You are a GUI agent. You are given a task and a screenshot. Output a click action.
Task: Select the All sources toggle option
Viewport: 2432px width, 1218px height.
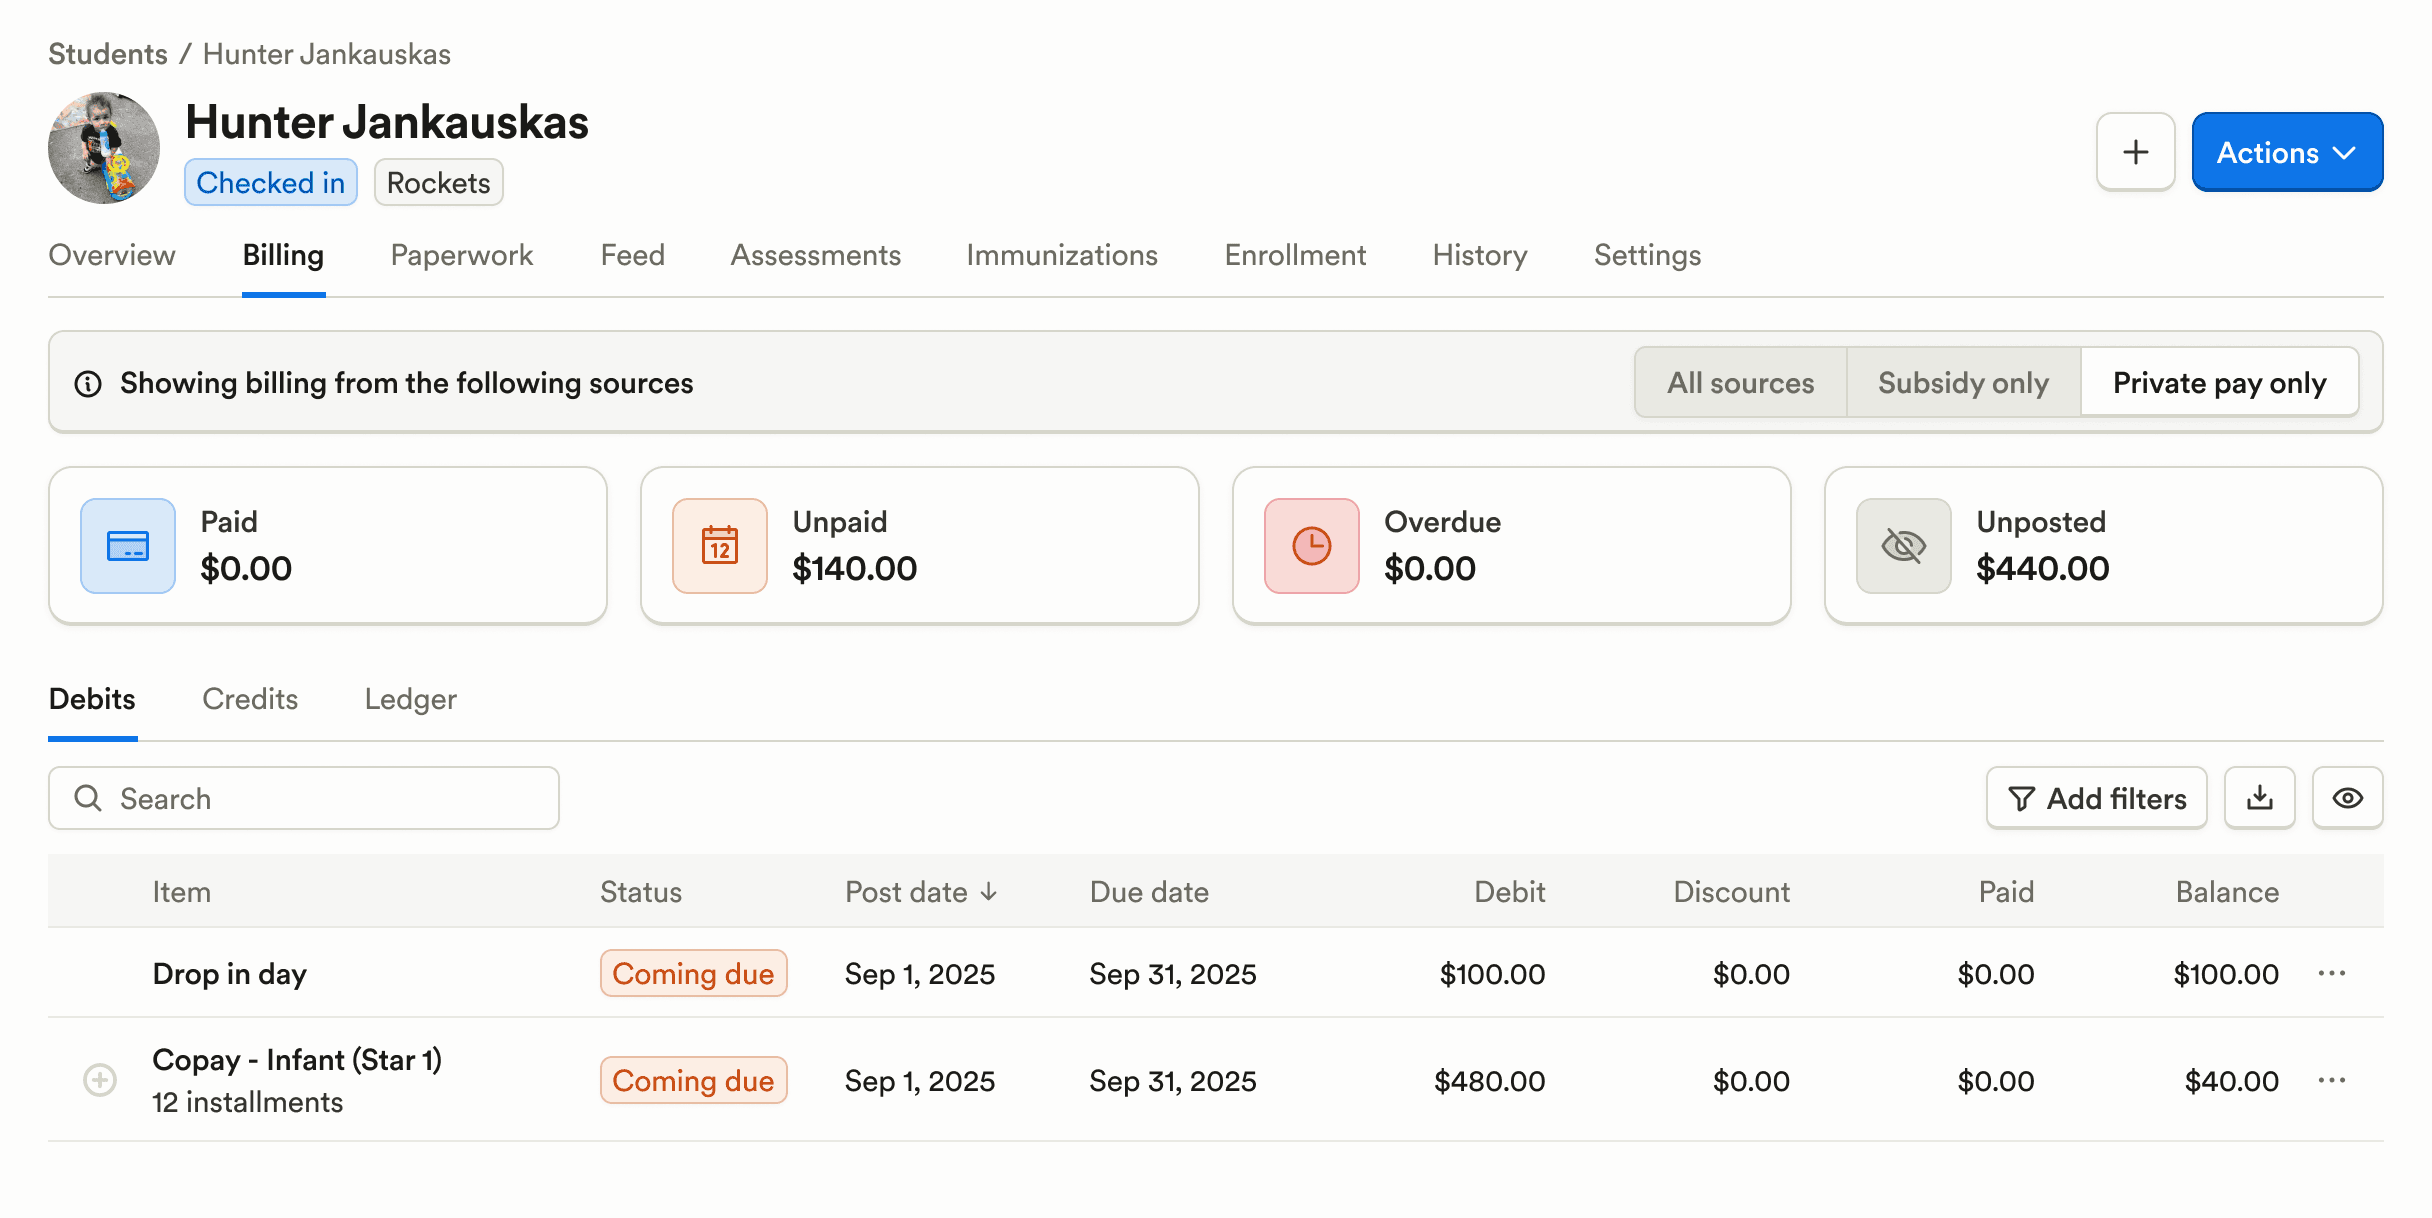(x=1740, y=383)
